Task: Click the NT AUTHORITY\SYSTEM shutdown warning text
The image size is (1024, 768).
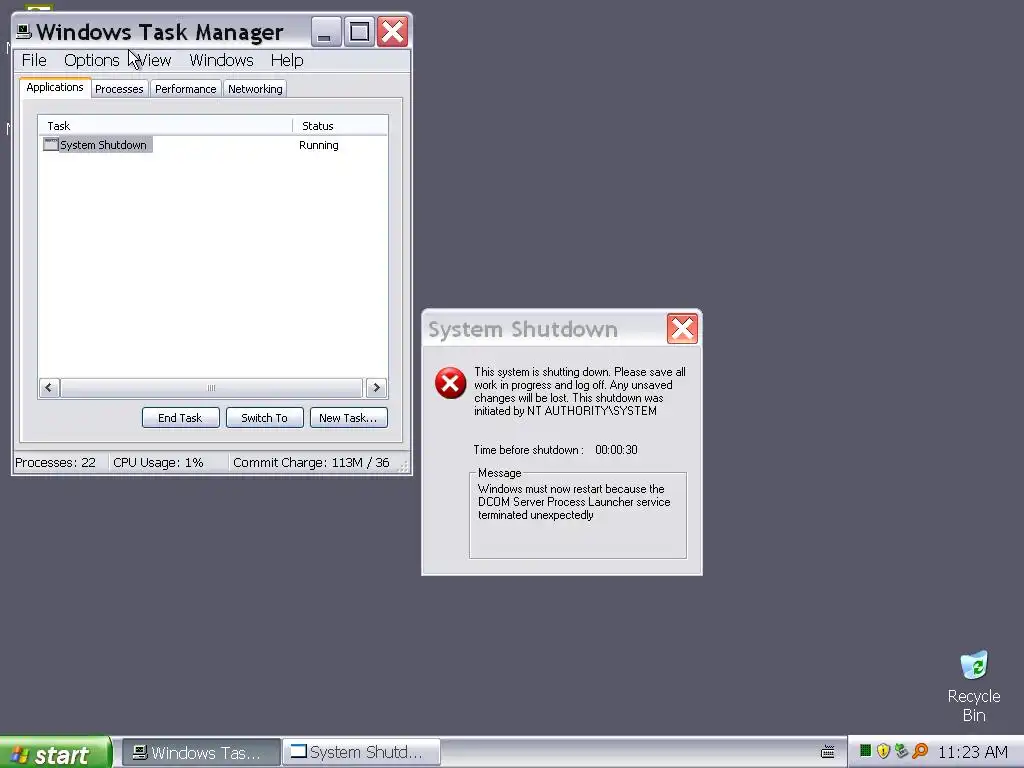Action: 580,391
